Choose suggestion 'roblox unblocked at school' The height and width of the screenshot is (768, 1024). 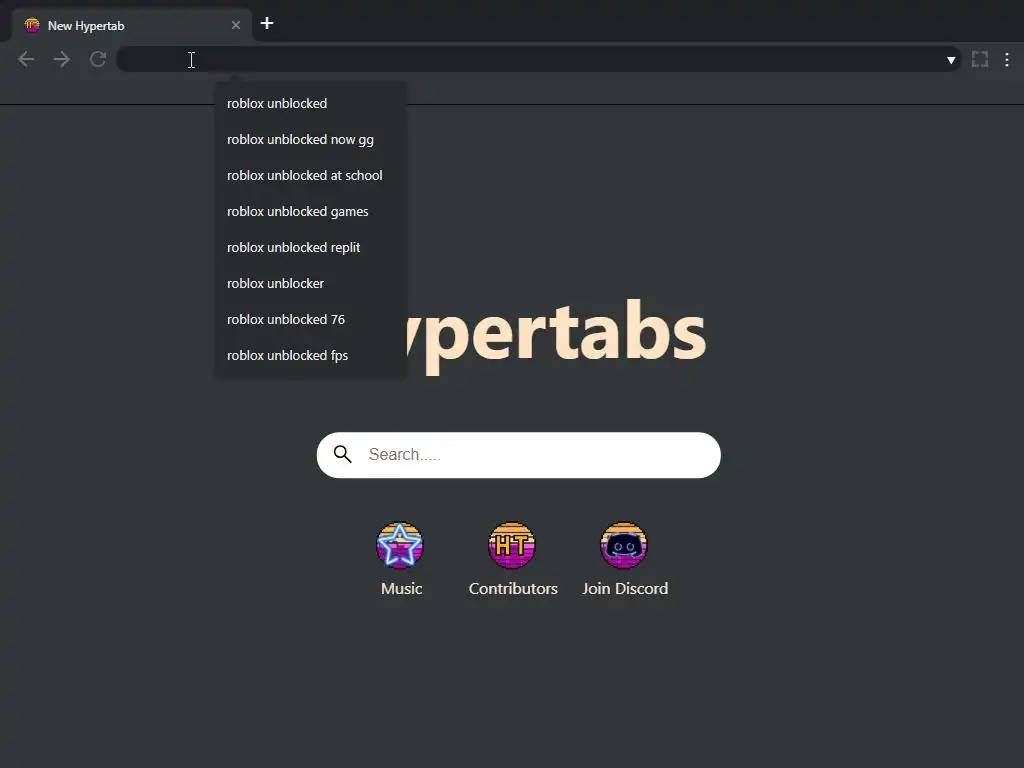point(311,175)
